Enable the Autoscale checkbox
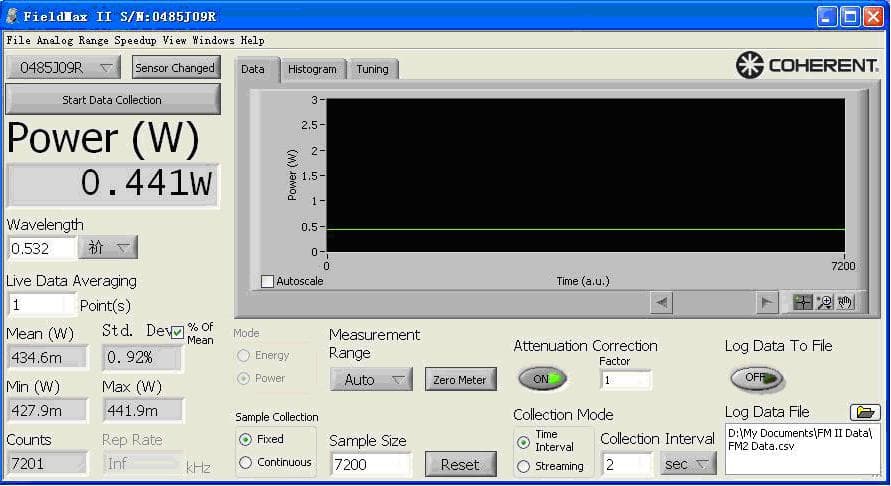Viewport: 891px width, 486px height. (x=267, y=281)
